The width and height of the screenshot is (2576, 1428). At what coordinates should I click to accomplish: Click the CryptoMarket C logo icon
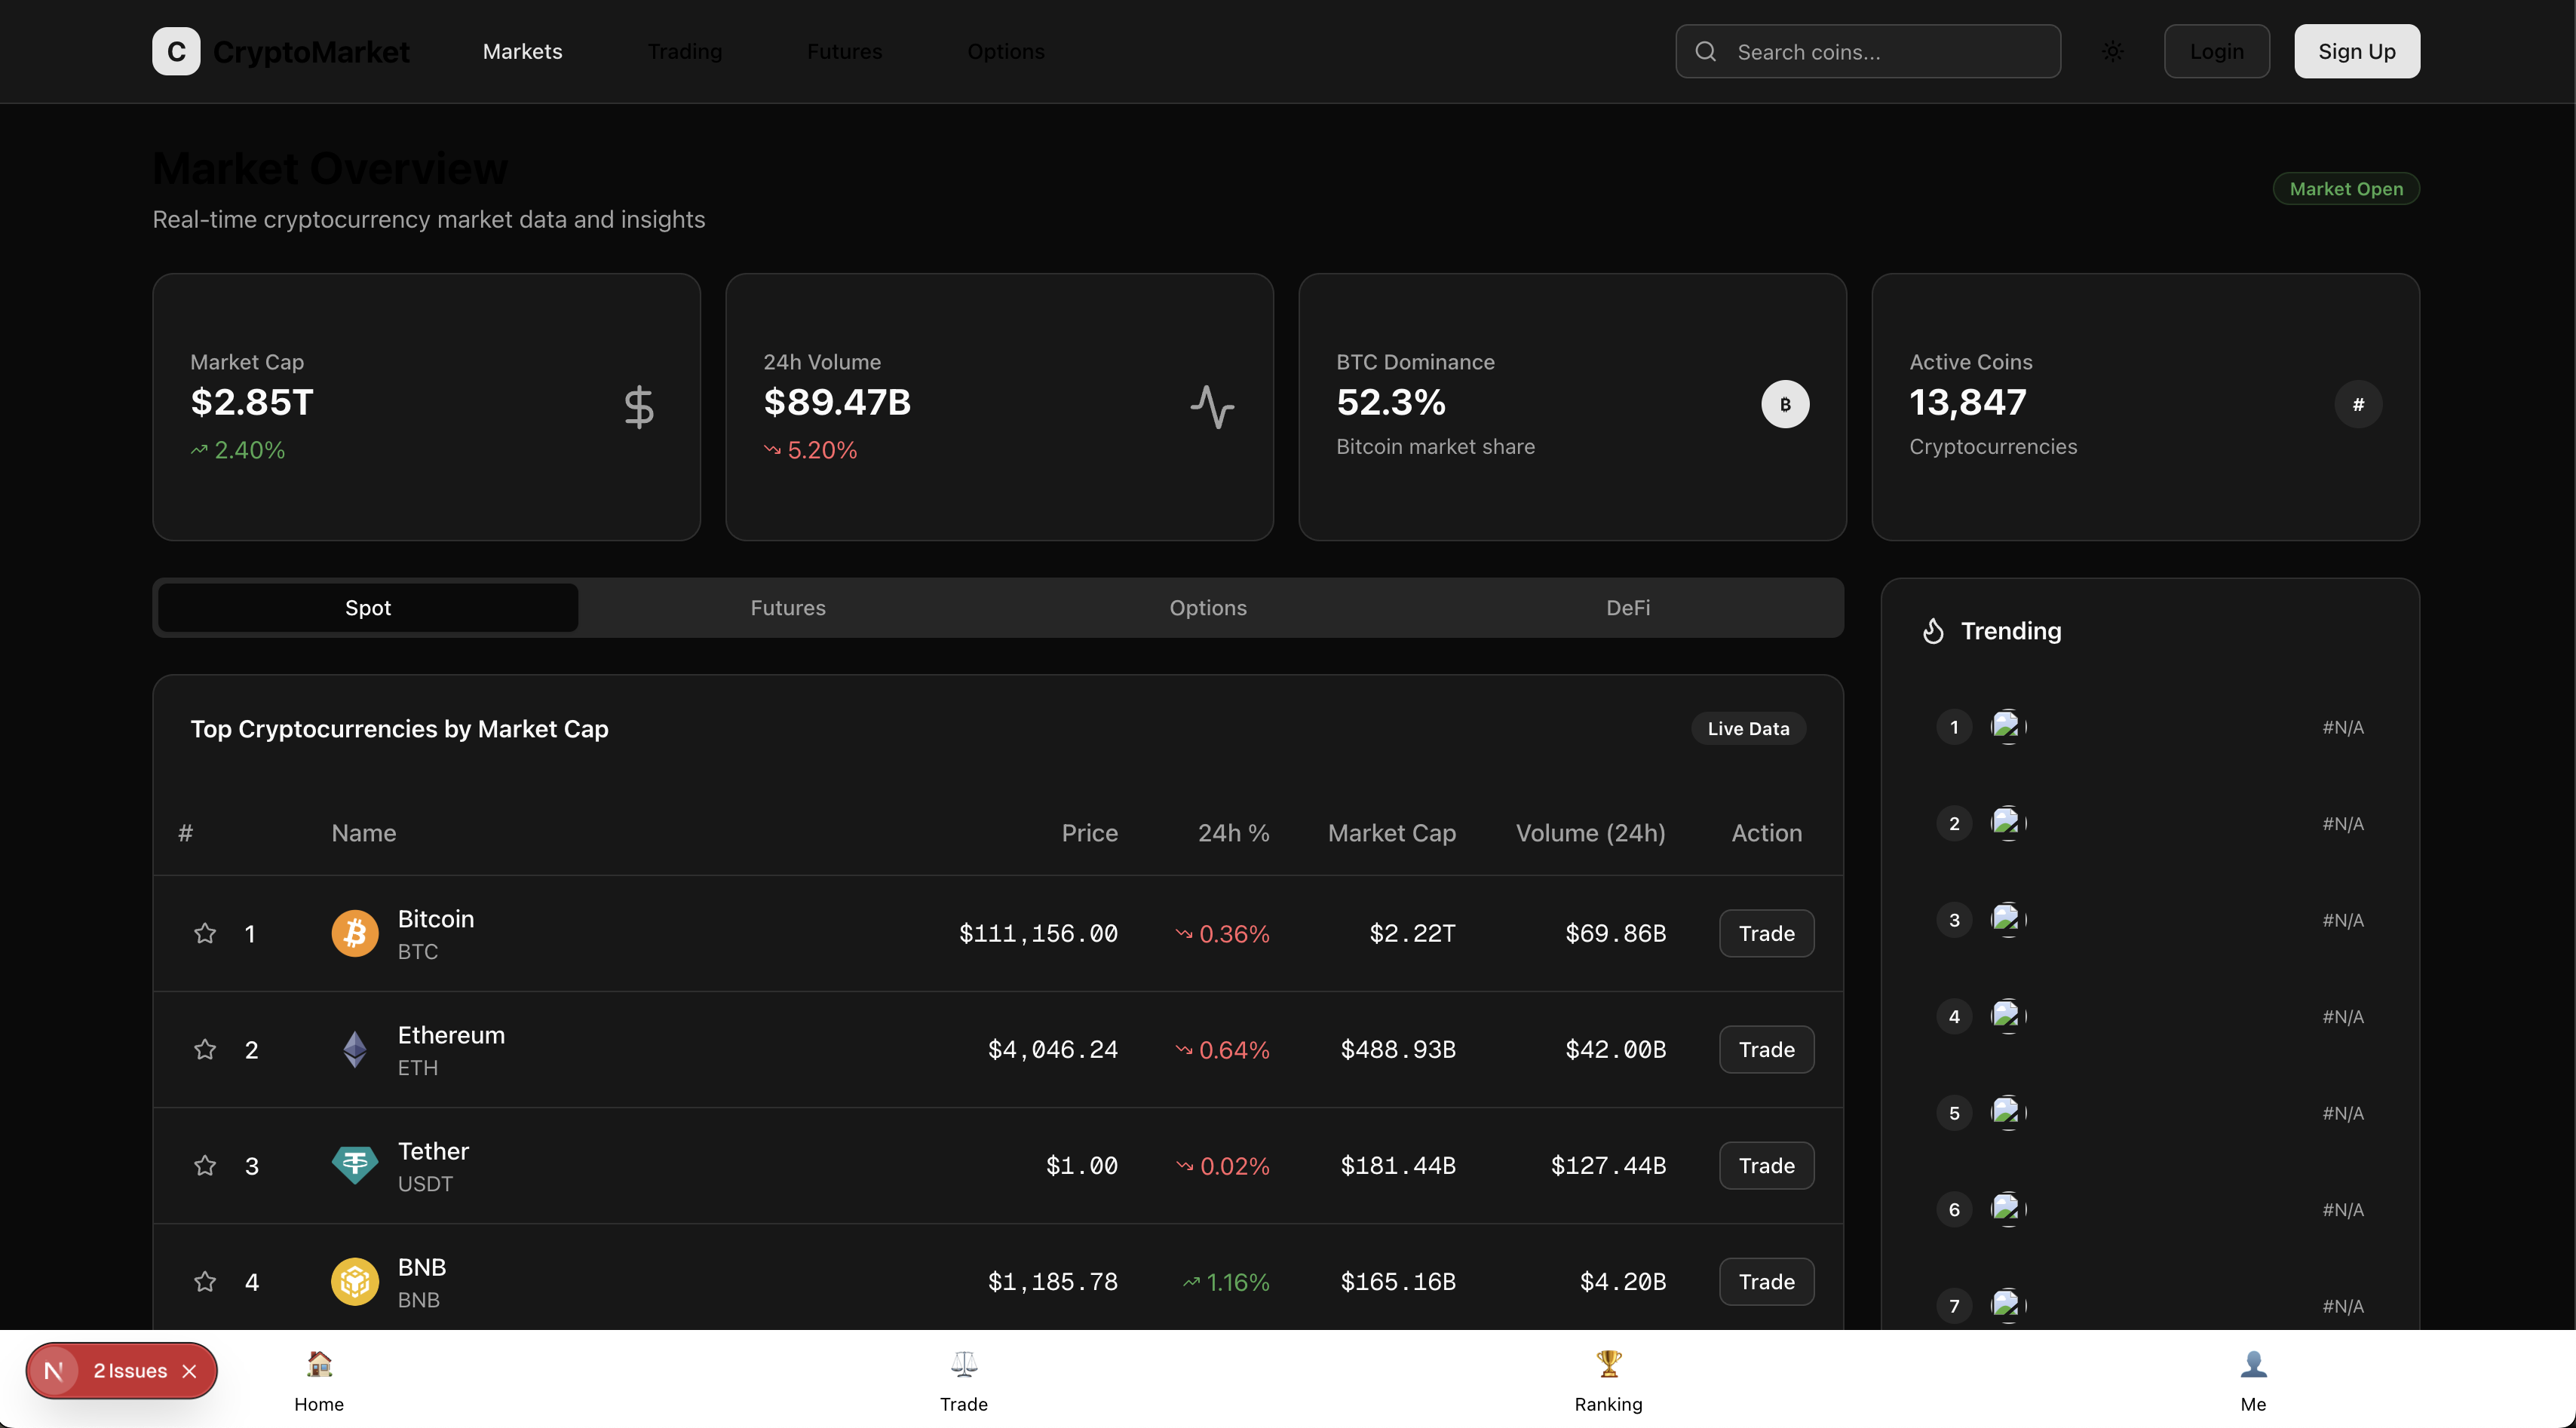tap(176, 51)
